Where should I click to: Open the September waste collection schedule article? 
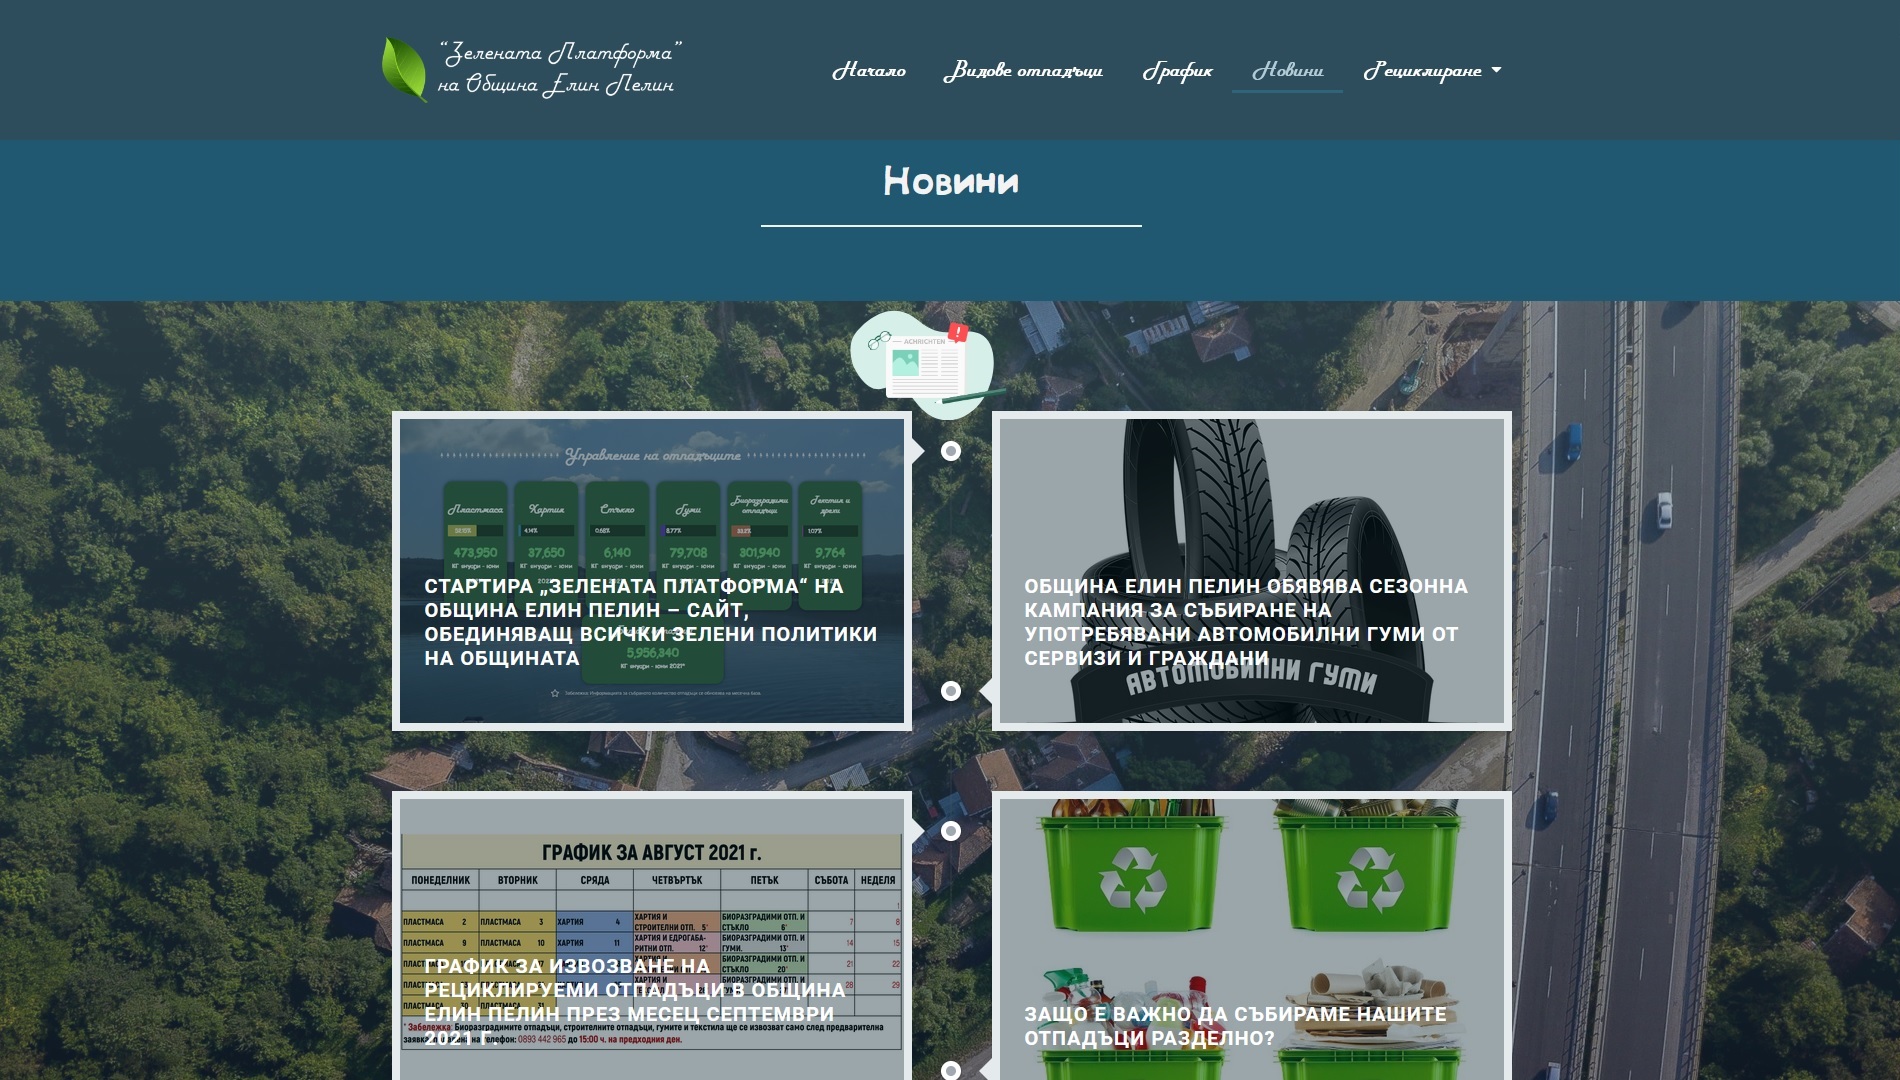(x=634, y=1001)
